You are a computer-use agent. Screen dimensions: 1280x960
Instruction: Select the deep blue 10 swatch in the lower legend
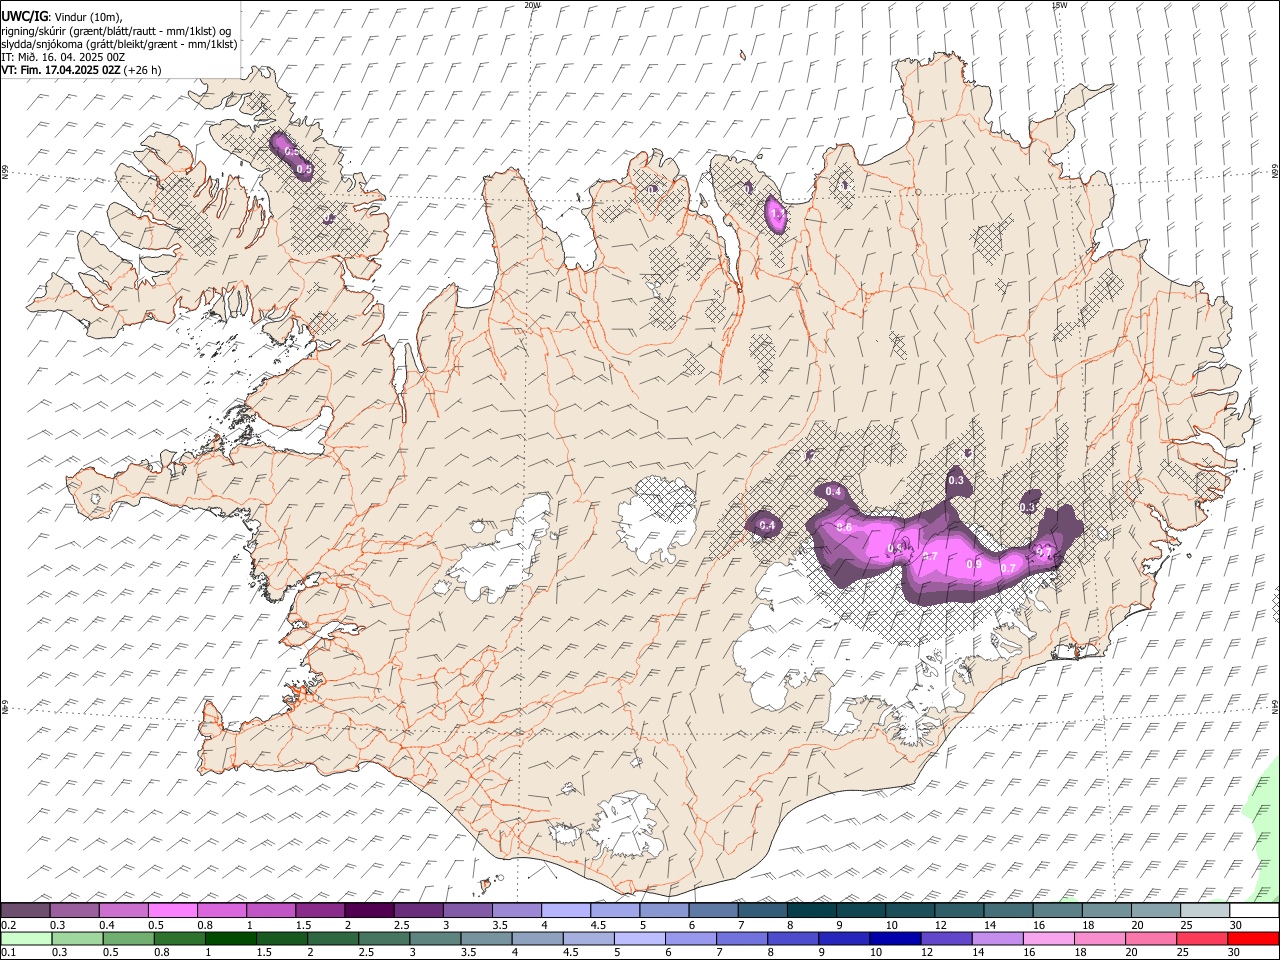click(x=894, y=938)
